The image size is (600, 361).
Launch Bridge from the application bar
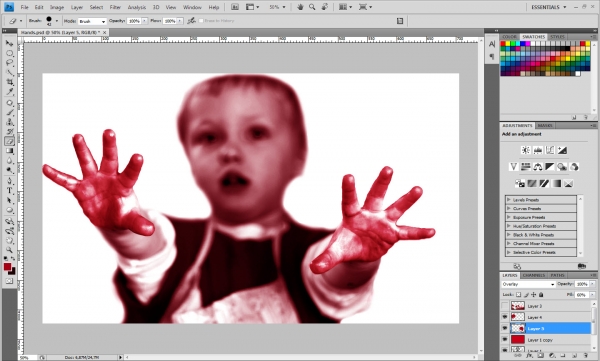pos(235,7)
